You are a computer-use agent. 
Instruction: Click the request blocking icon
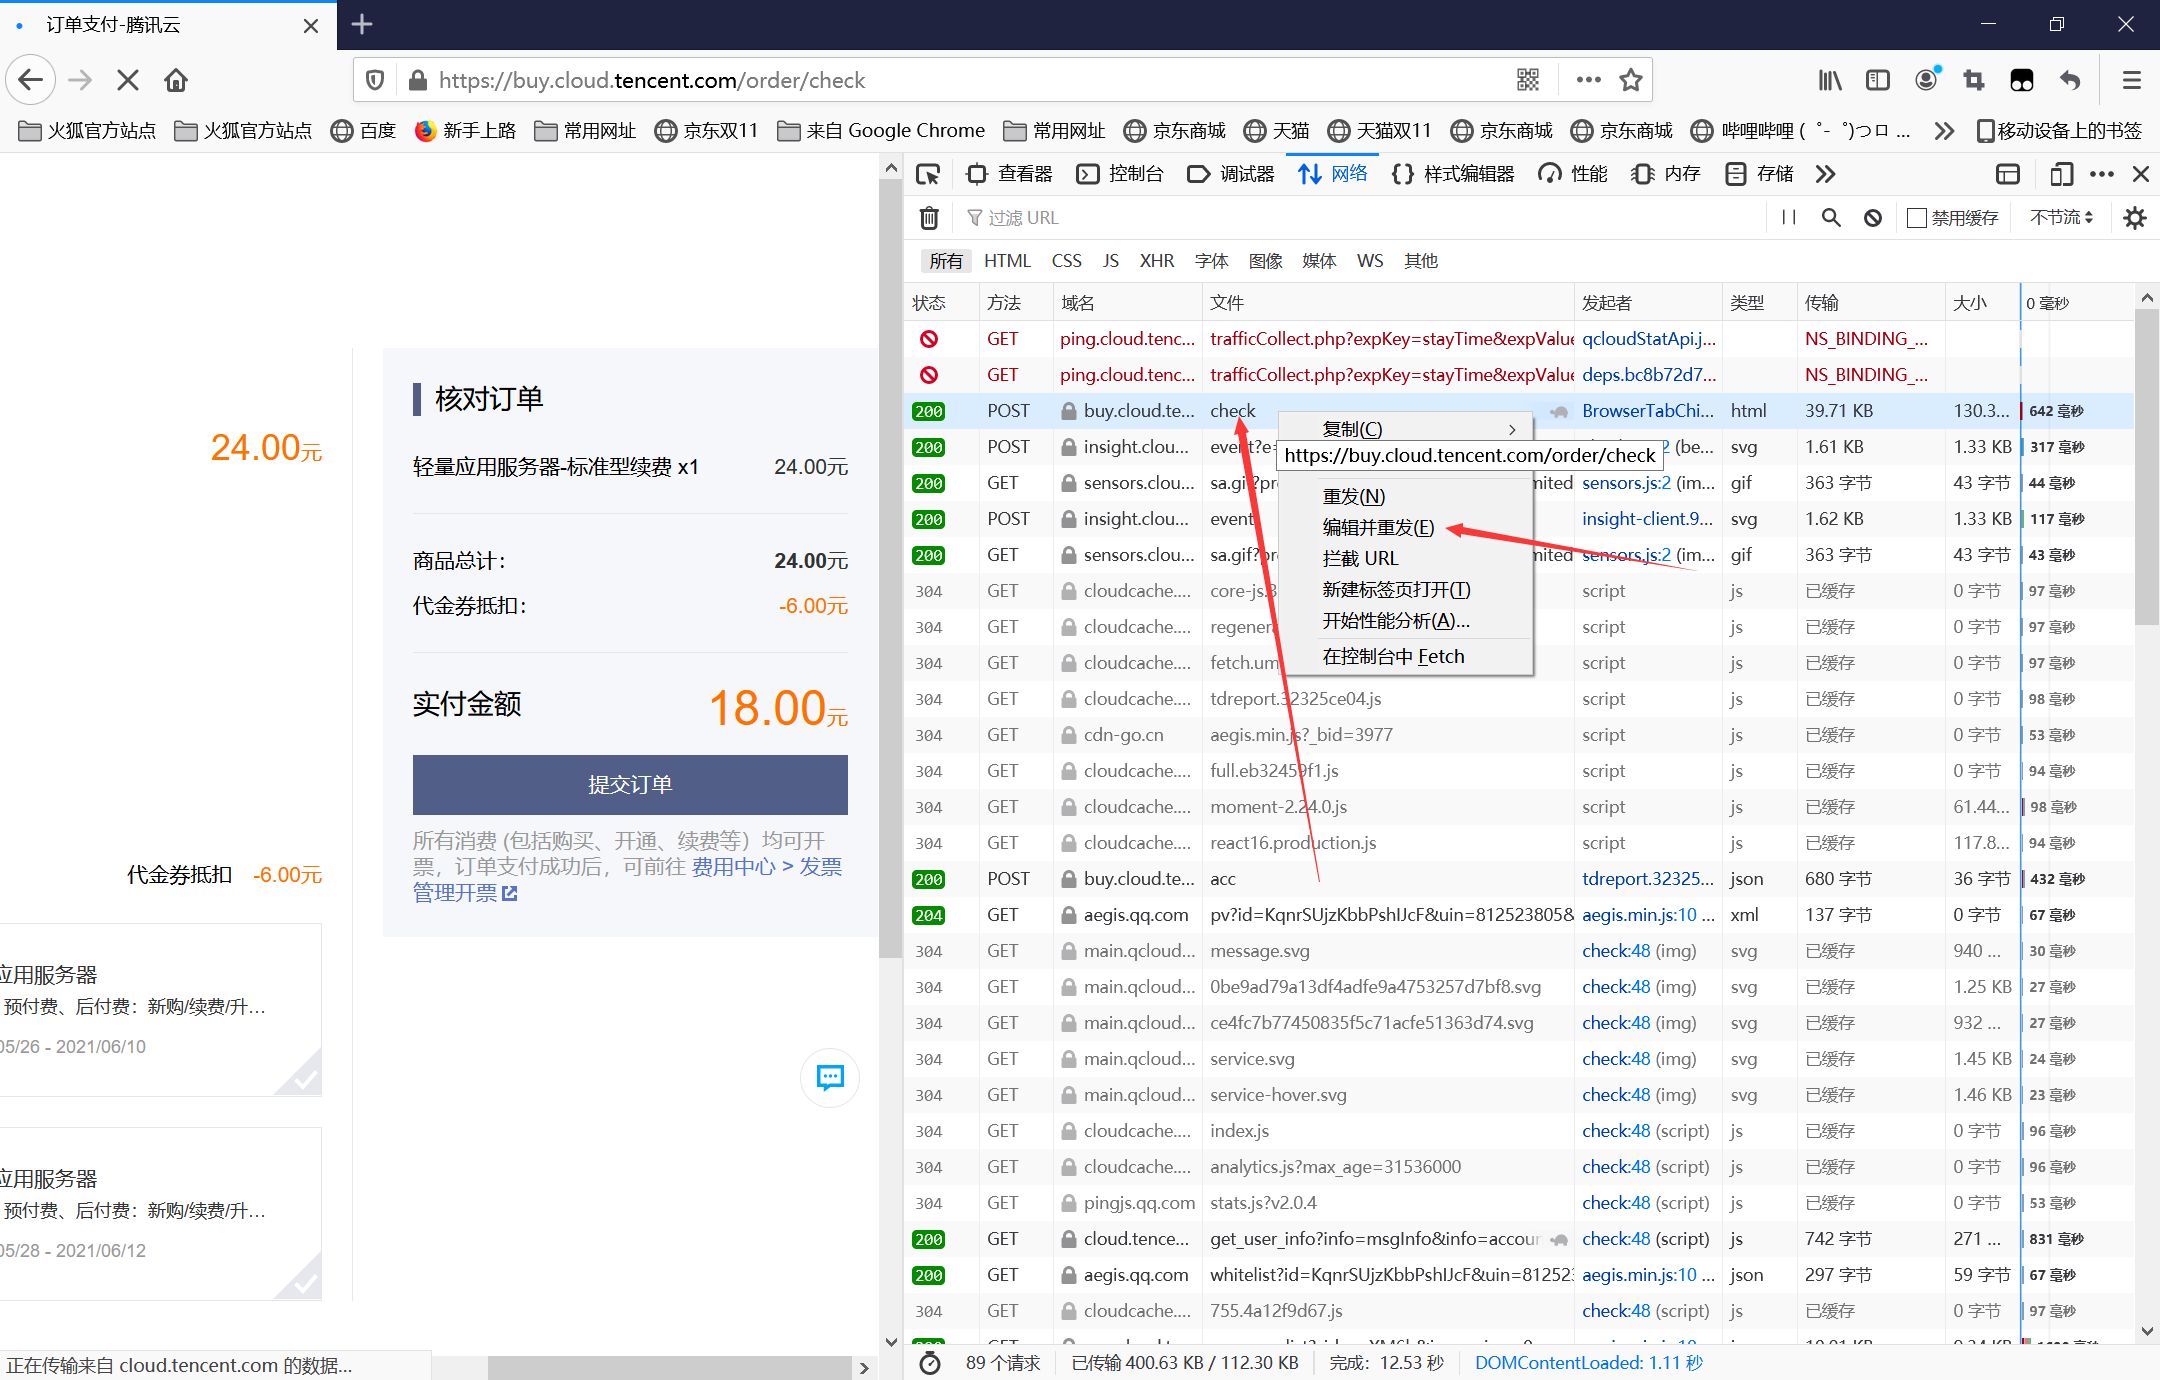click(x=1873, y=218)
